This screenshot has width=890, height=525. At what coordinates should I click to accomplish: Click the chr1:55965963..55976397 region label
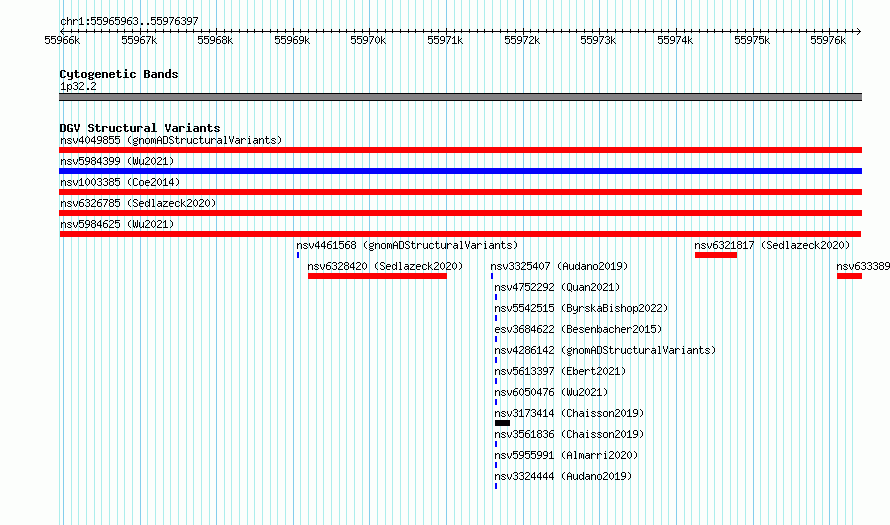pyautogui.click(x=129, y=22)
